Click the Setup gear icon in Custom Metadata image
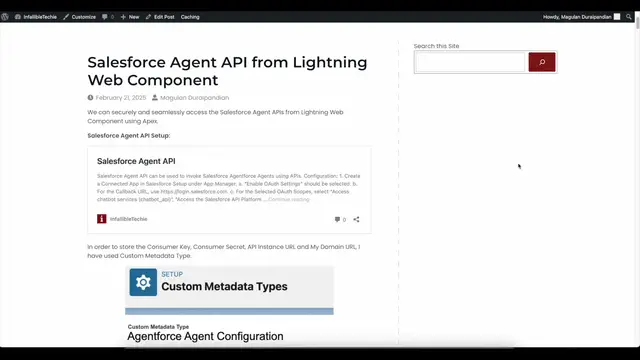Viewport: 640px width, 360px height. click(143, 282)
